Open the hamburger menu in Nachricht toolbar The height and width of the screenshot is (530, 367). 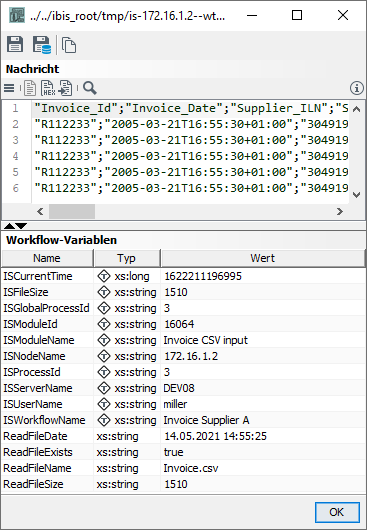(9, 89)
